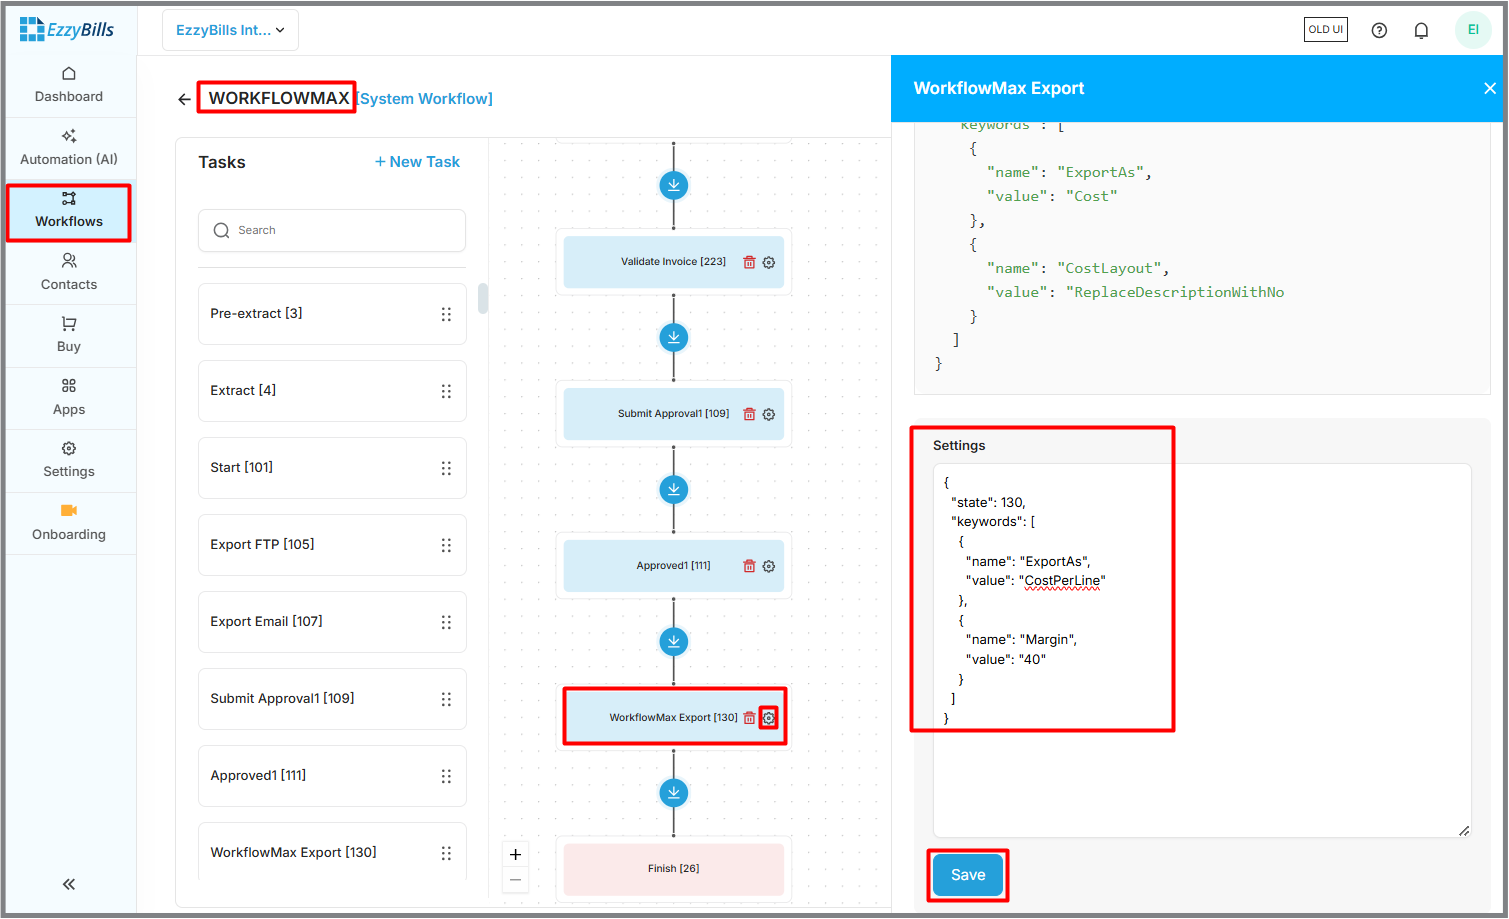
Task: Grab the Extract [4] drag handle
Action: tap(446, 391)
